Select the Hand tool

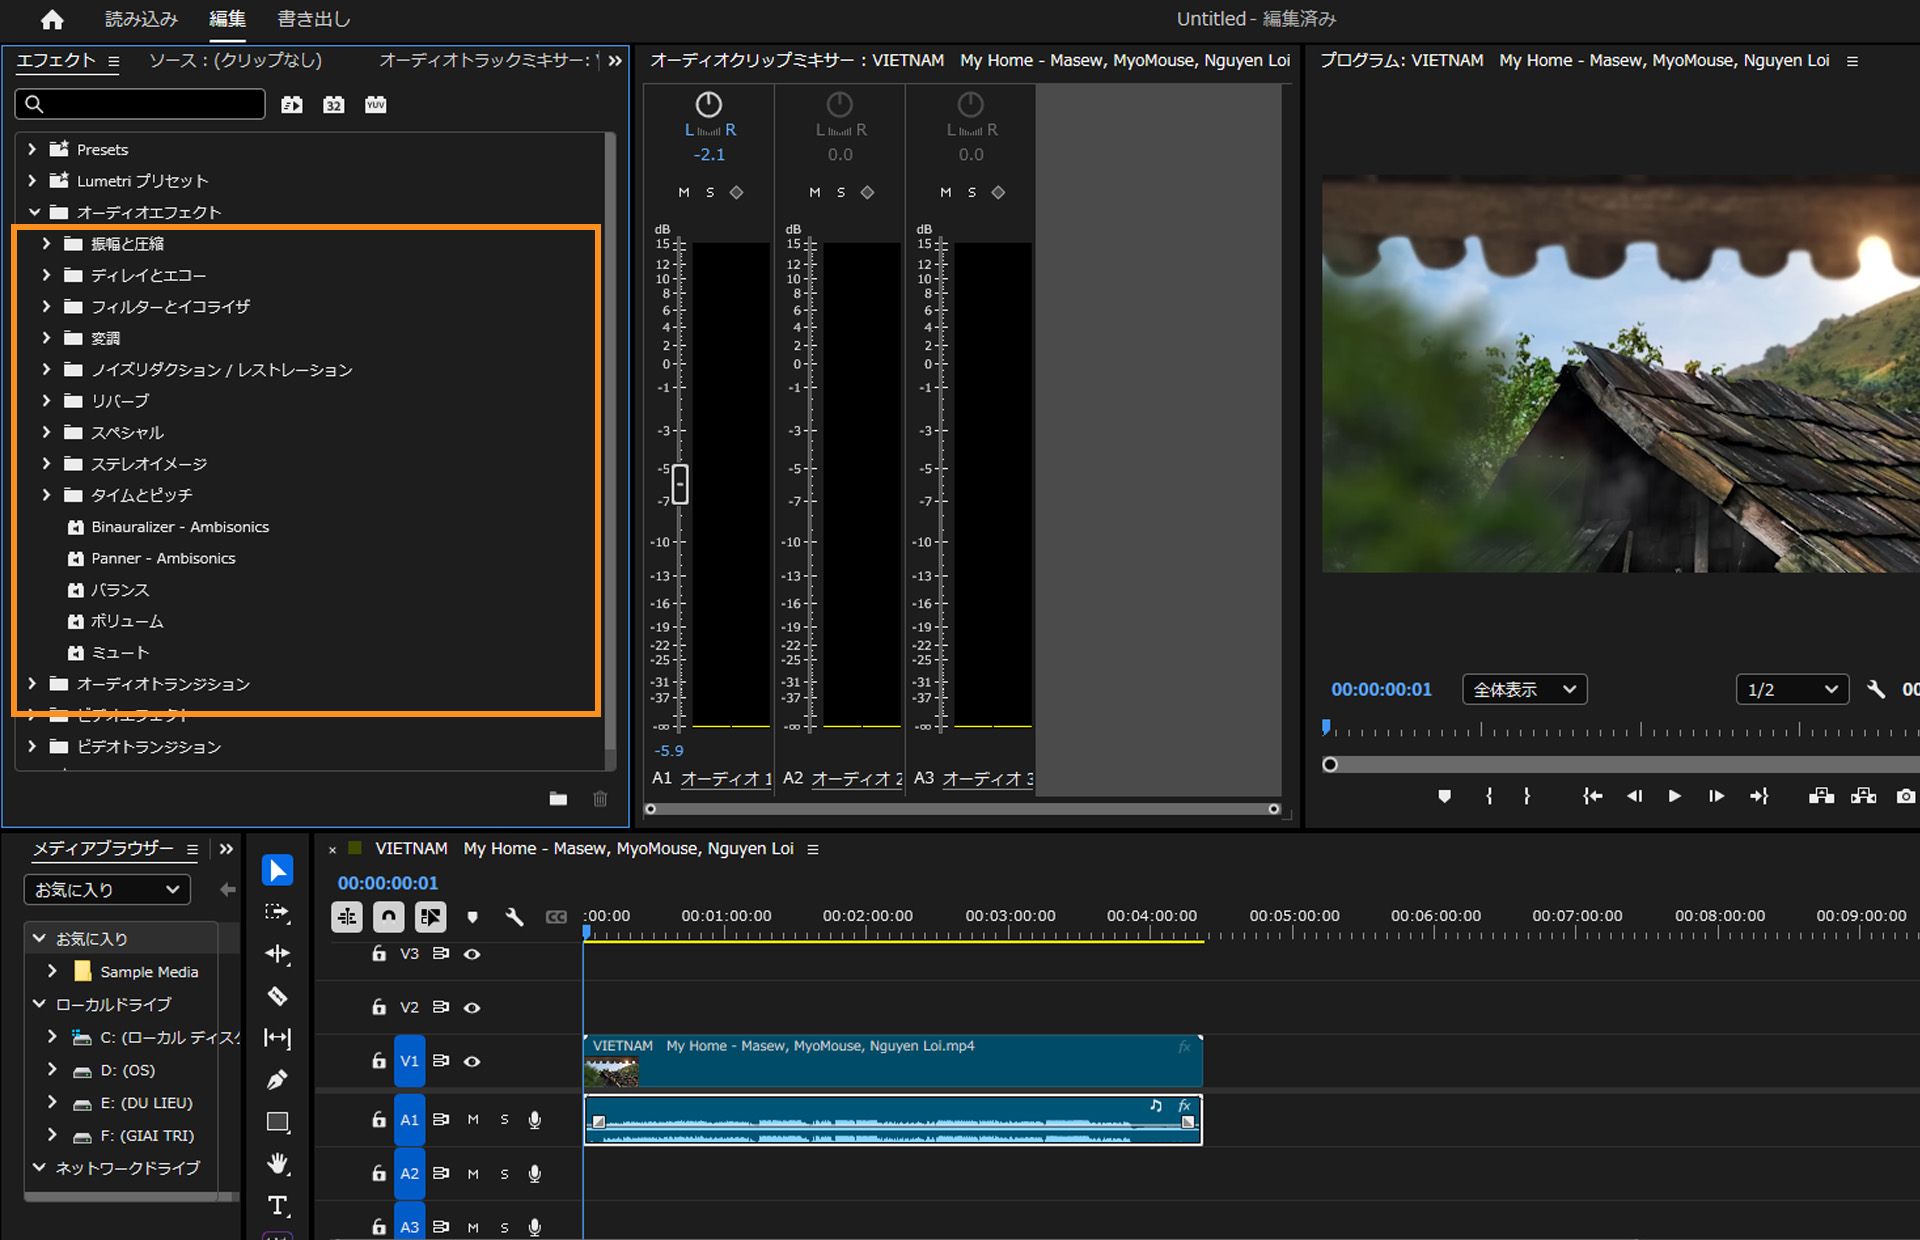(x=277, y=1164)
